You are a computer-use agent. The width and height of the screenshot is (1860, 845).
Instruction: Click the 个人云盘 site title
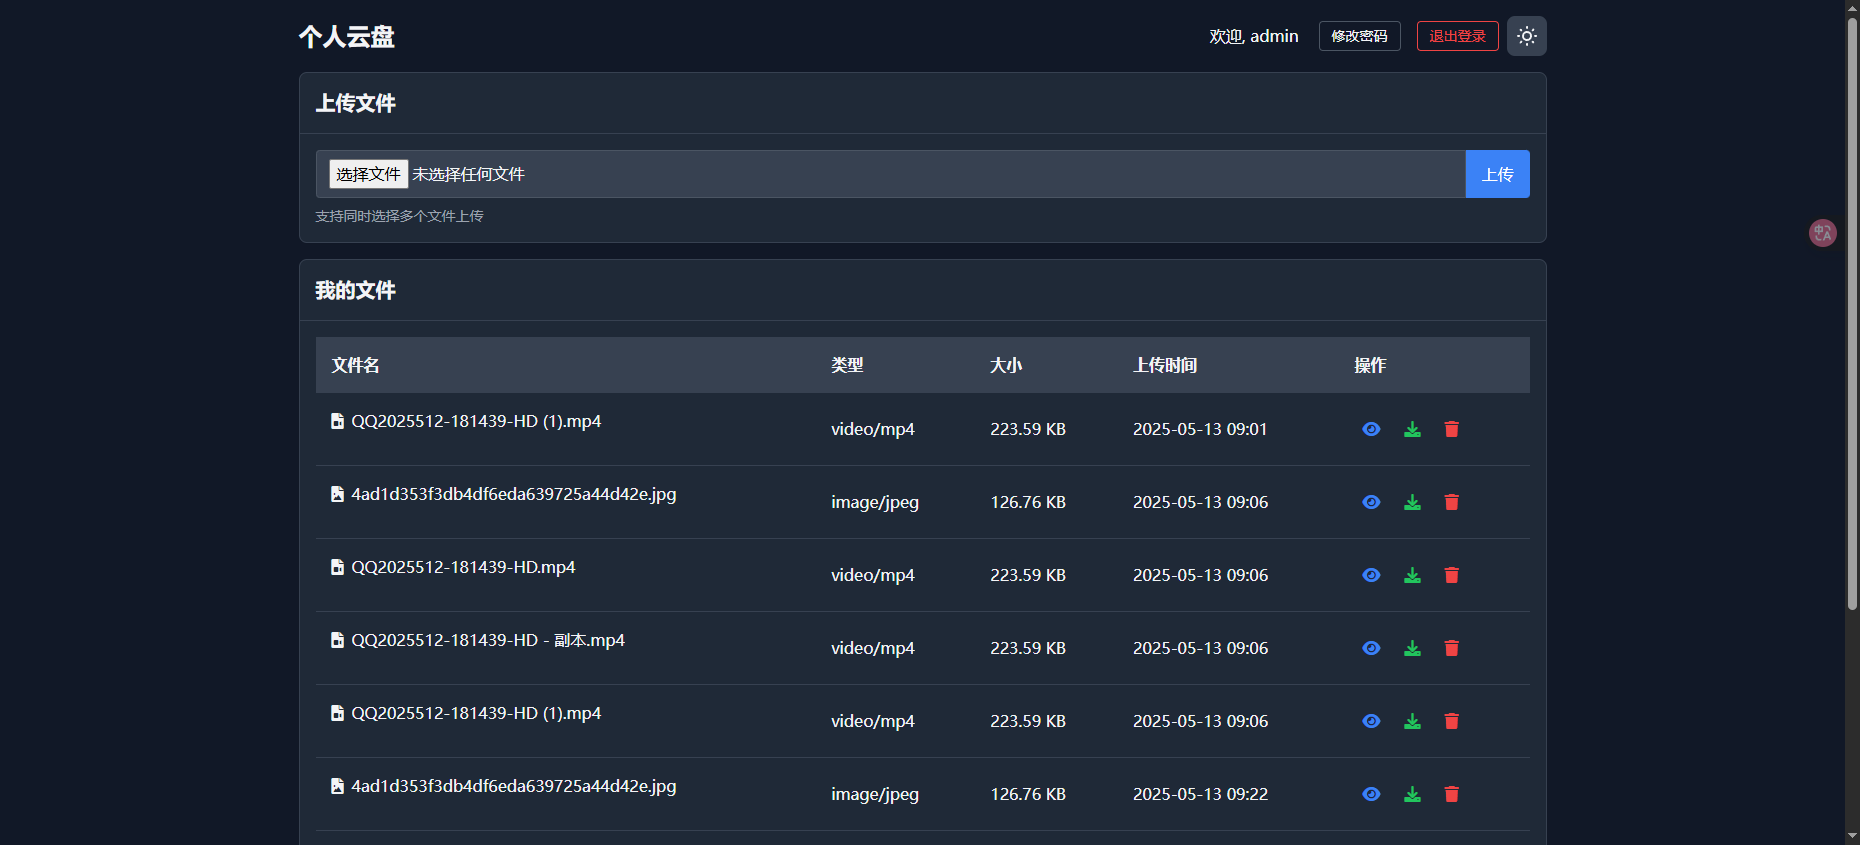tap(346, 37)
